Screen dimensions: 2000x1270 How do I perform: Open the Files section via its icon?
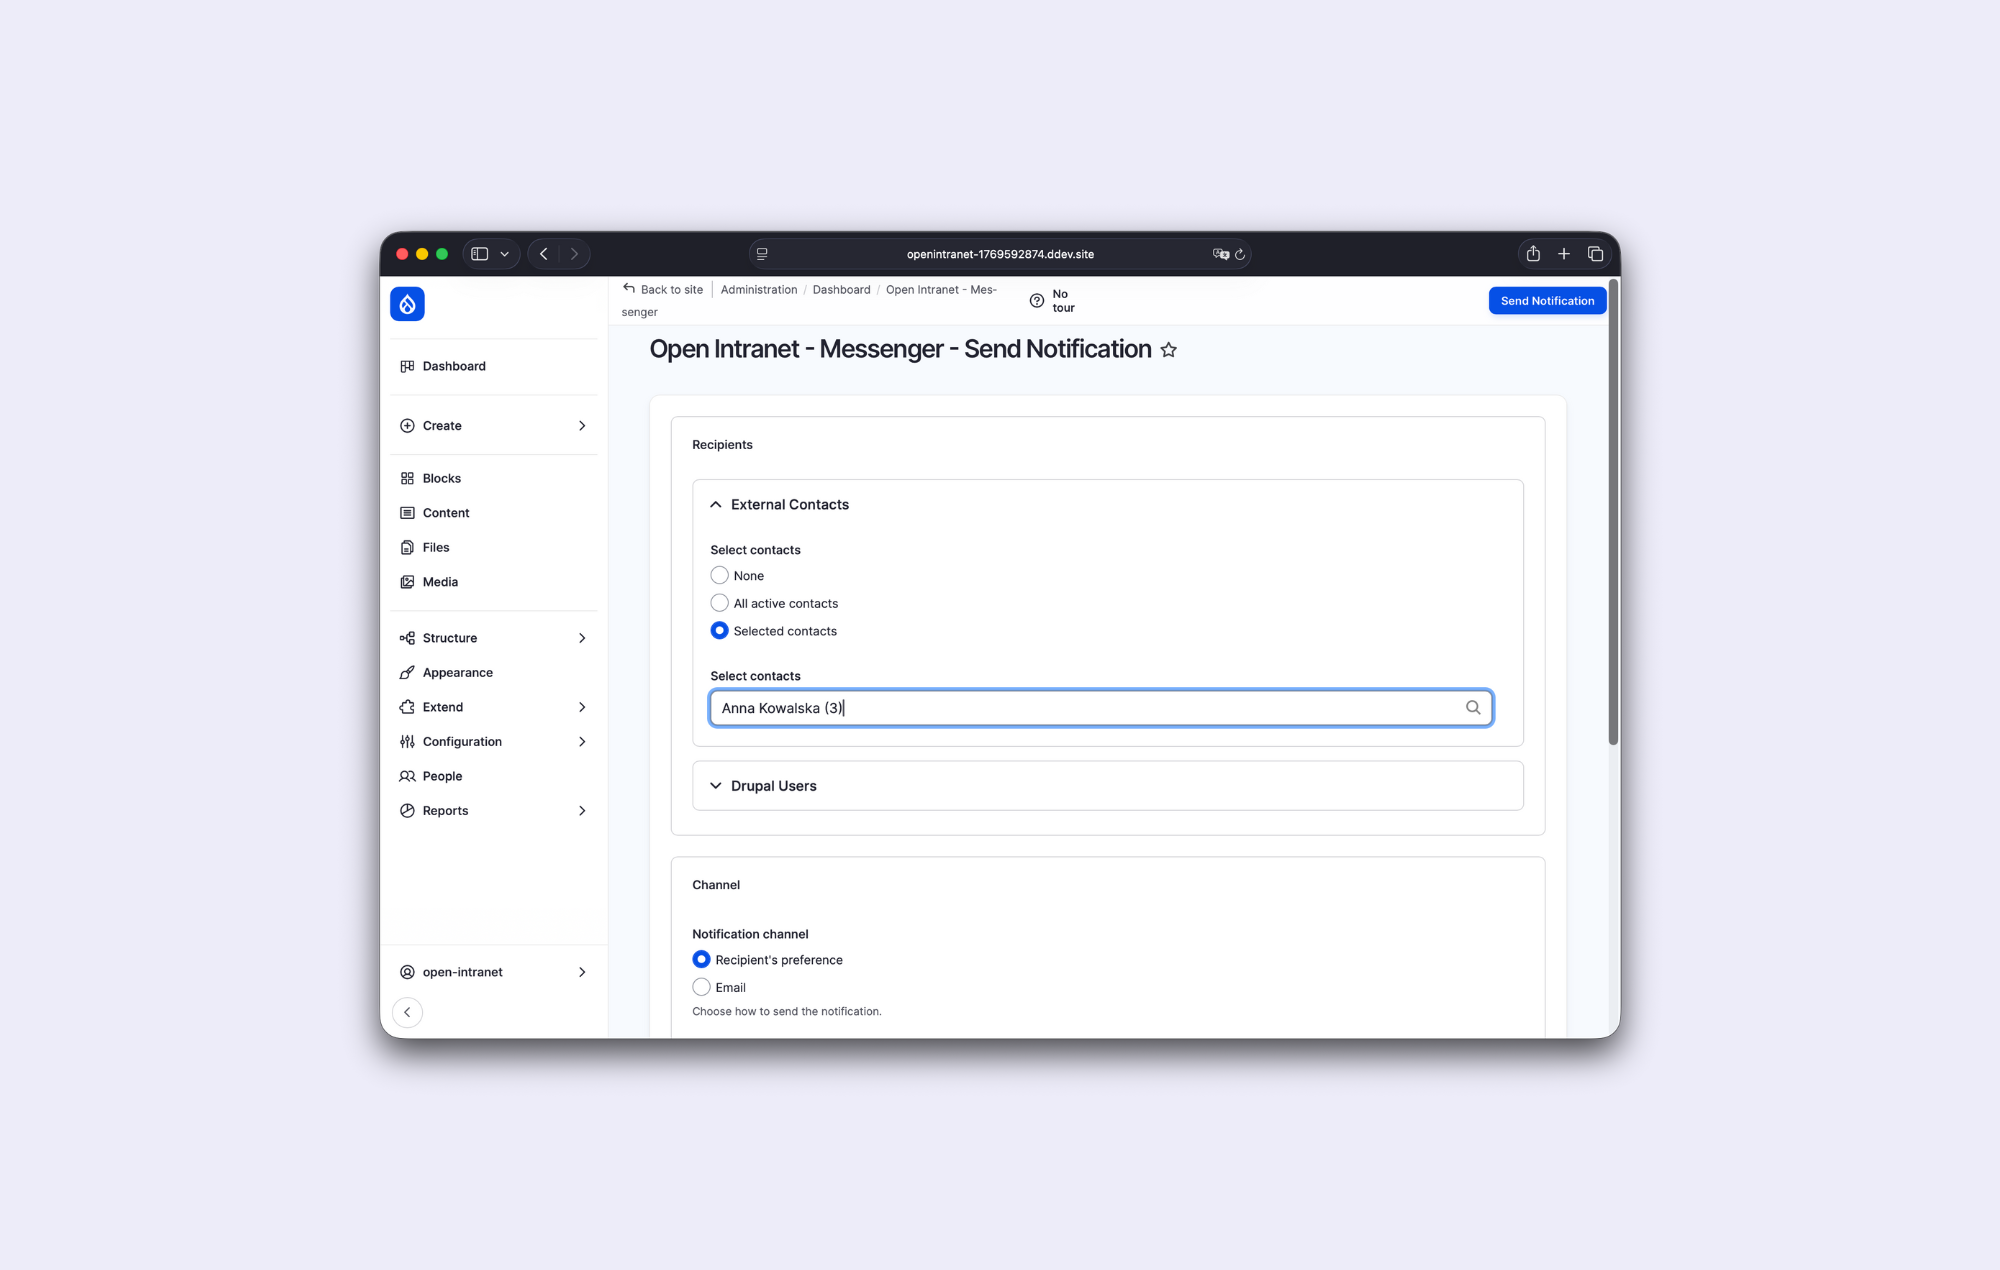[407, 547]
